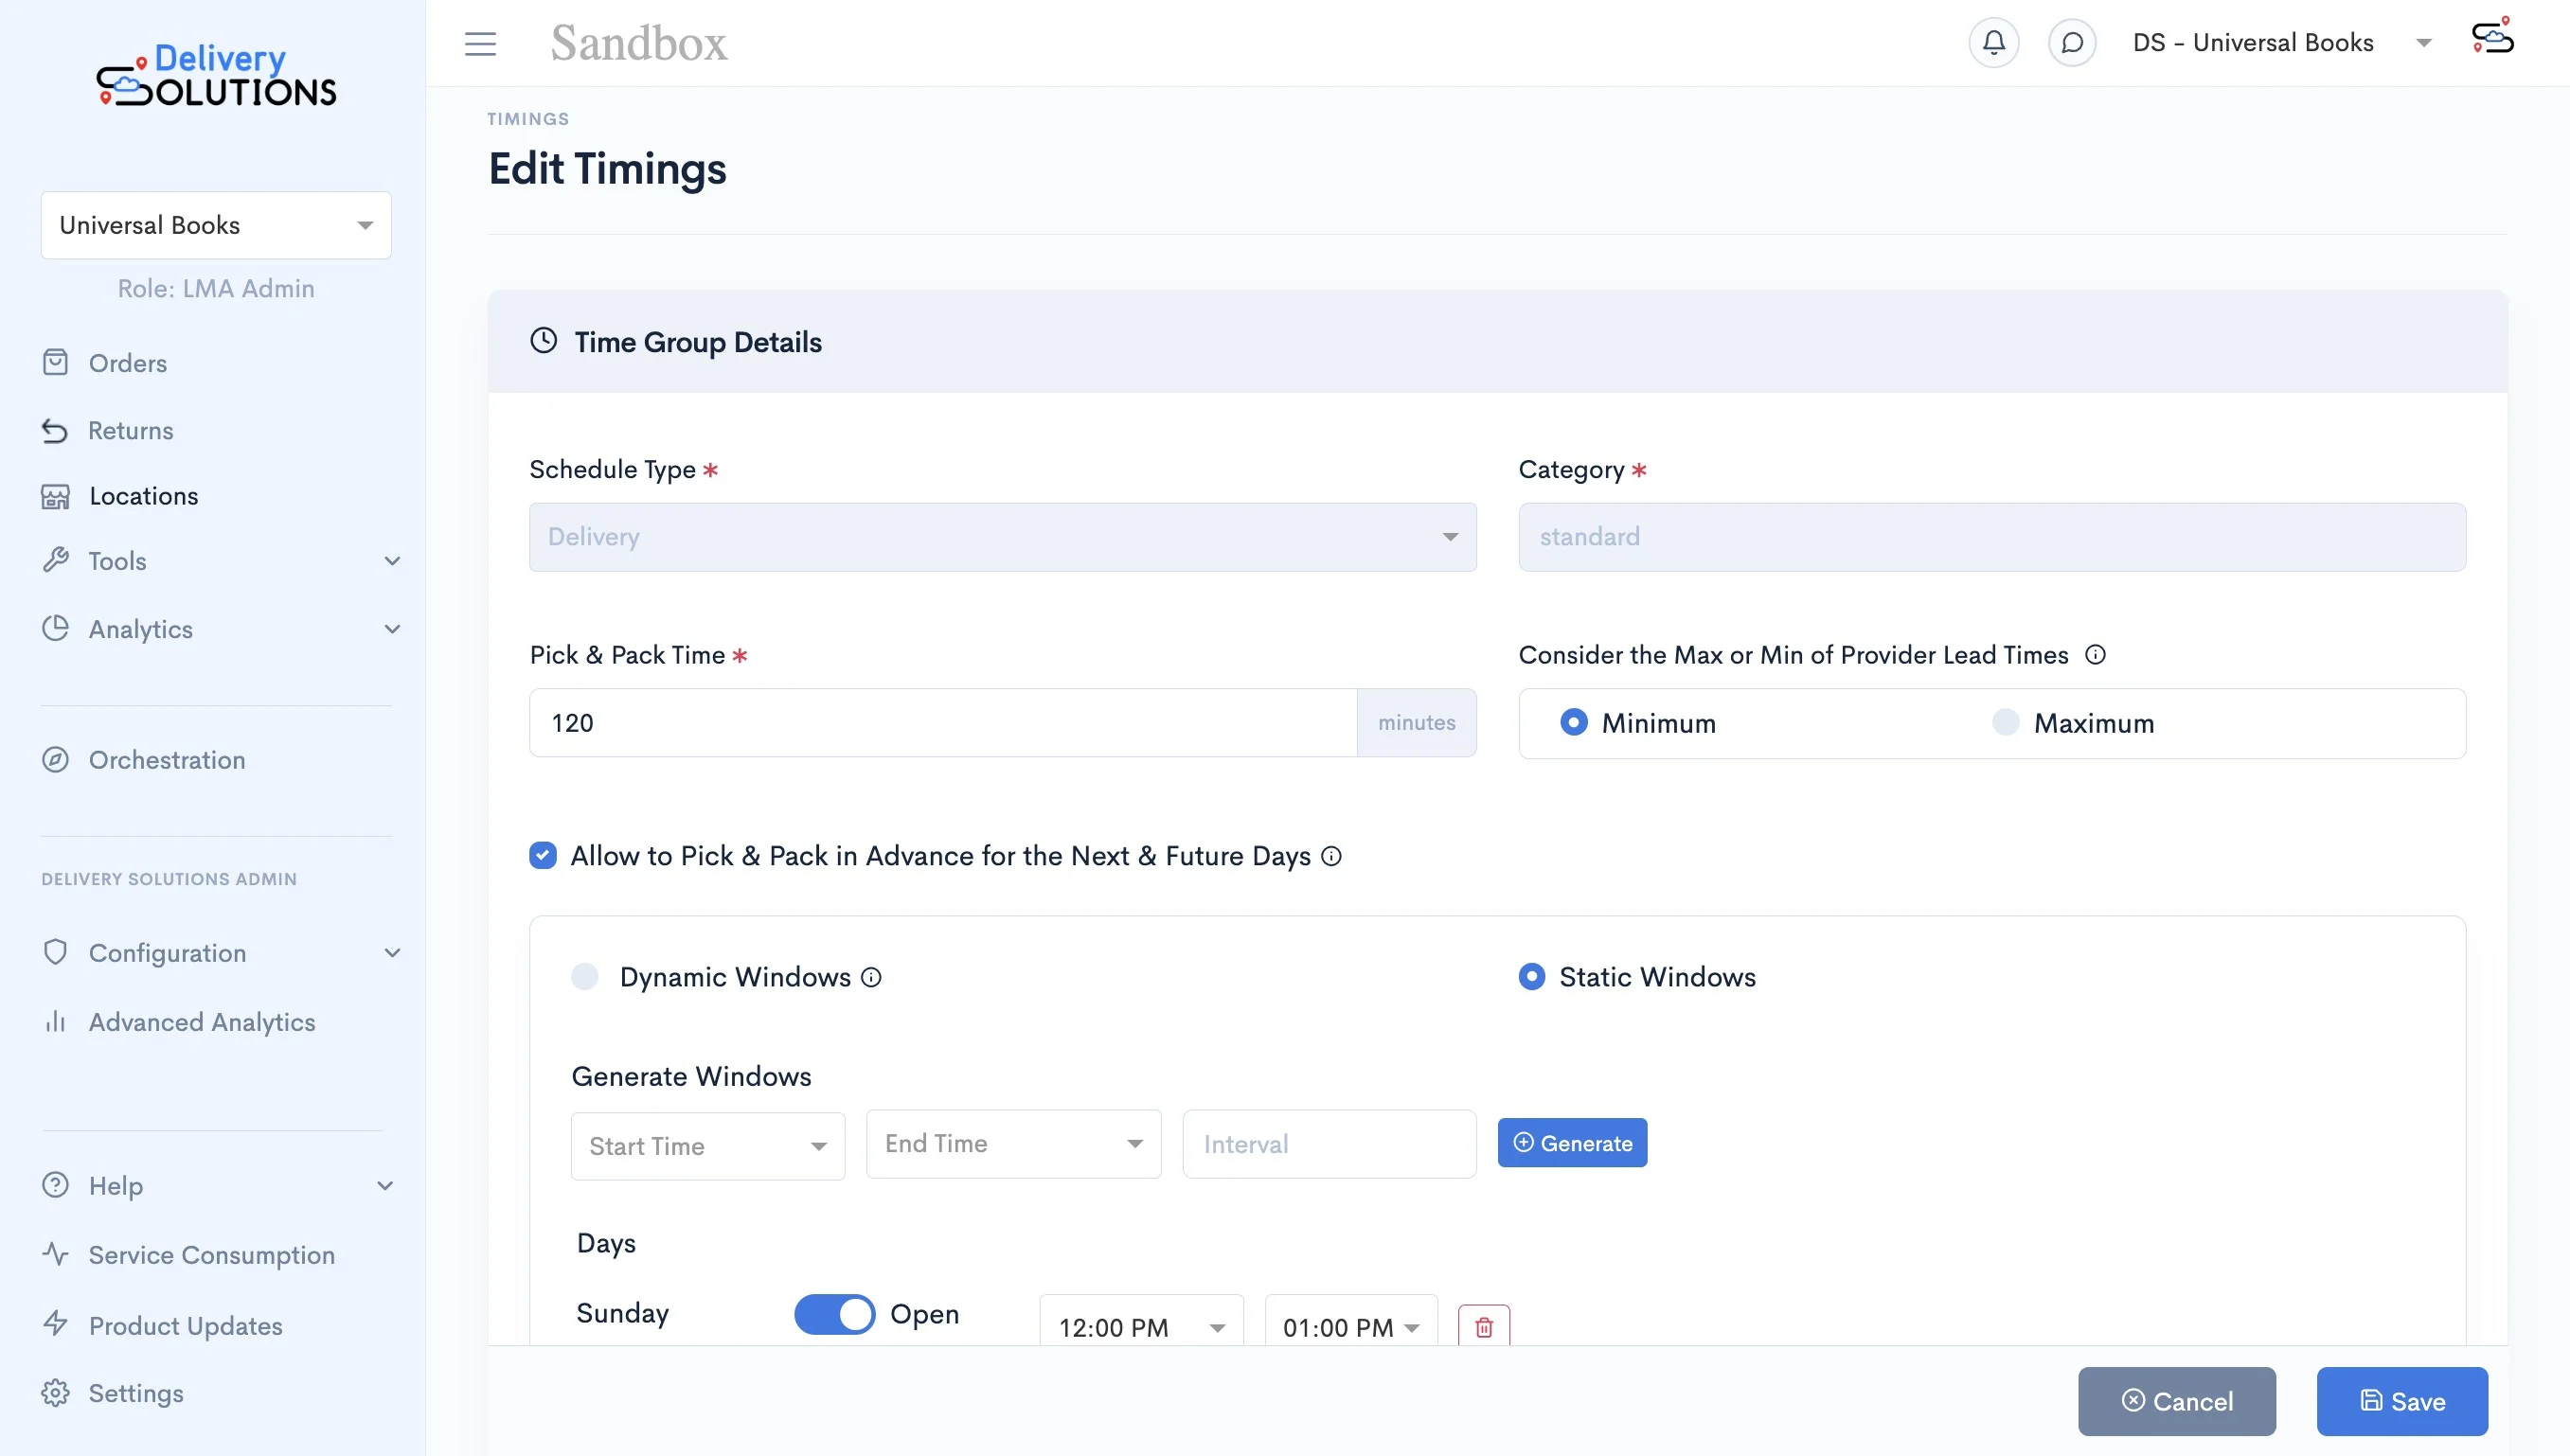This screenshot has height=1456, width=2570.
Task: Click the Settings gear icon
Action: click(55, 1392)
